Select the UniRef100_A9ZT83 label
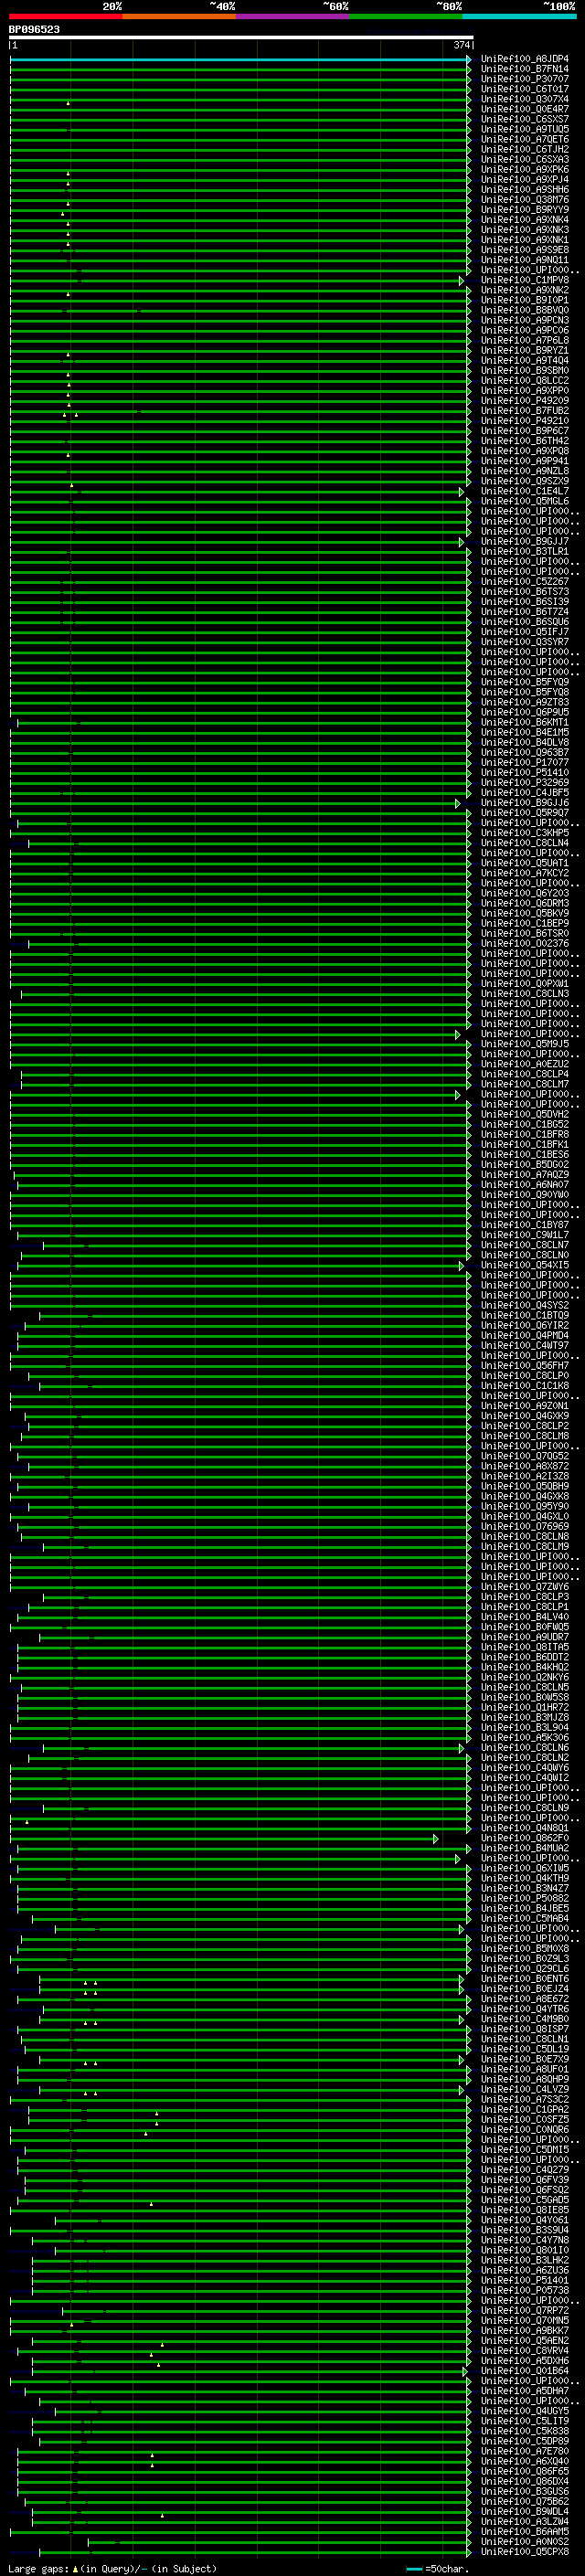 tap(525, 702)
